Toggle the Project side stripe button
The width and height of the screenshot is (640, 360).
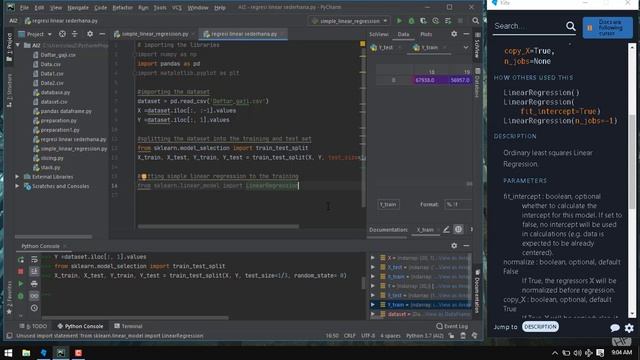coord(9,47)
